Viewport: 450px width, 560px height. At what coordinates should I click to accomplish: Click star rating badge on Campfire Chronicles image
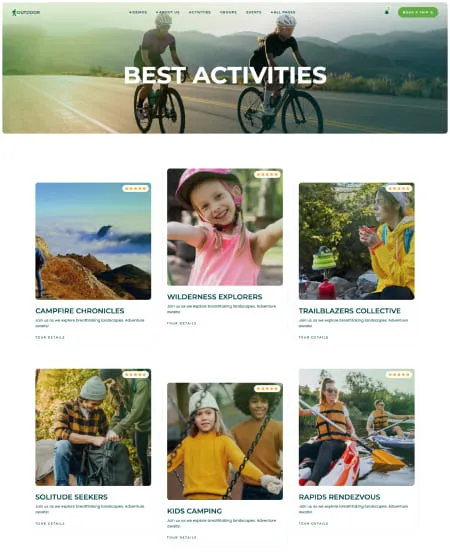click(x=135, y=189)
